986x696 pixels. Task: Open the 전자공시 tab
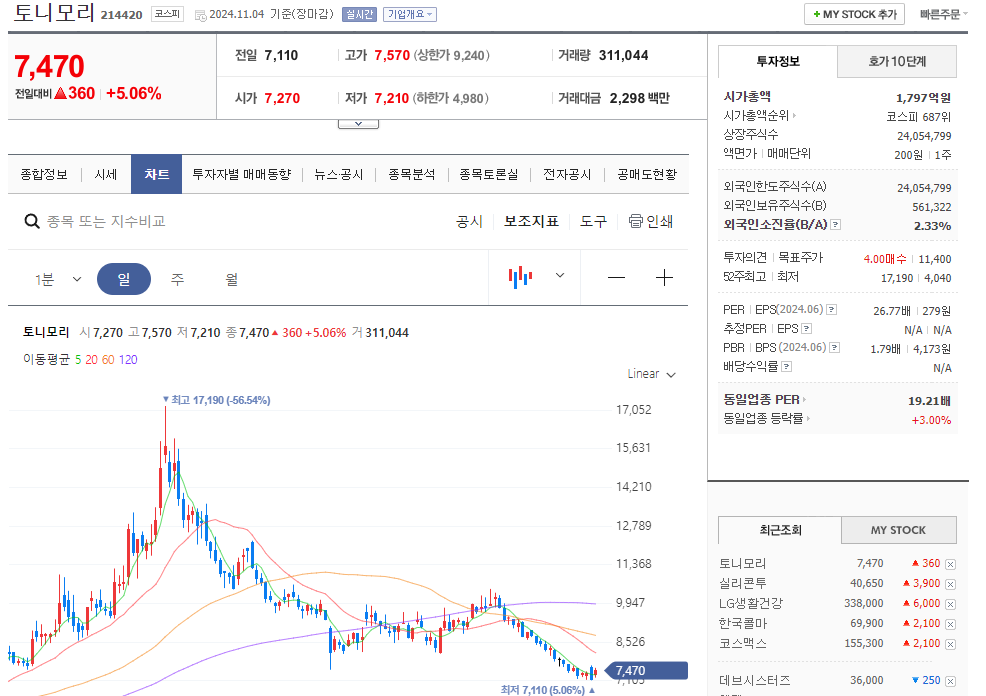(567, 175)
